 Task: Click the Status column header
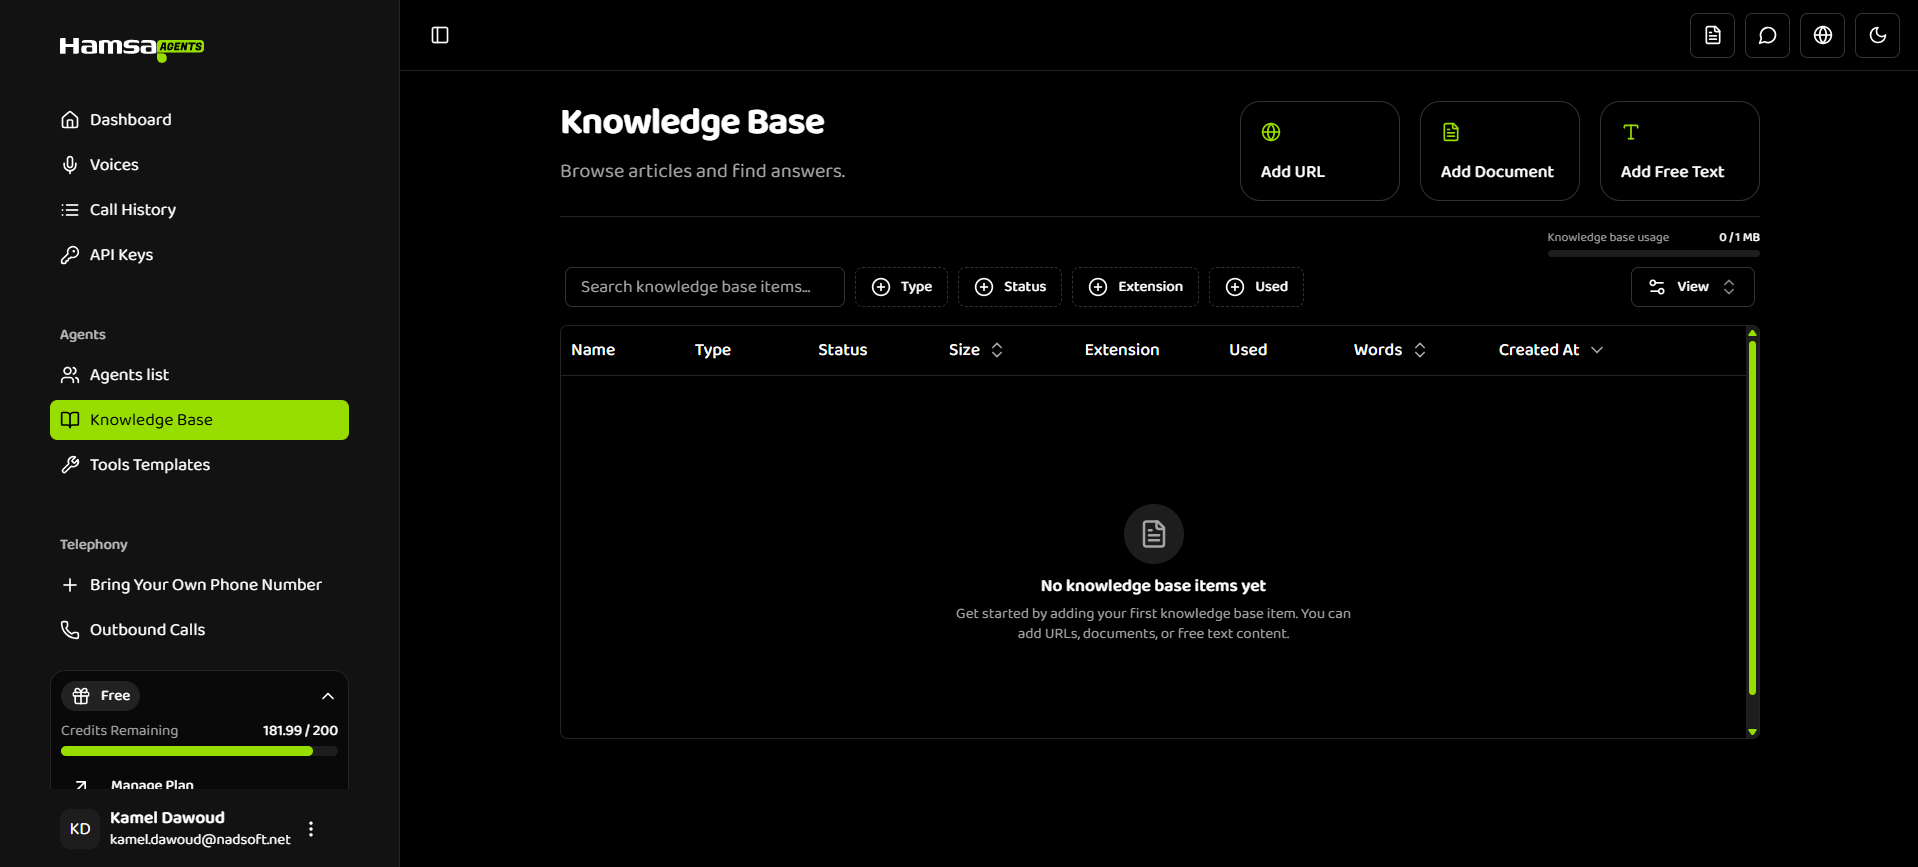(843, 350)
